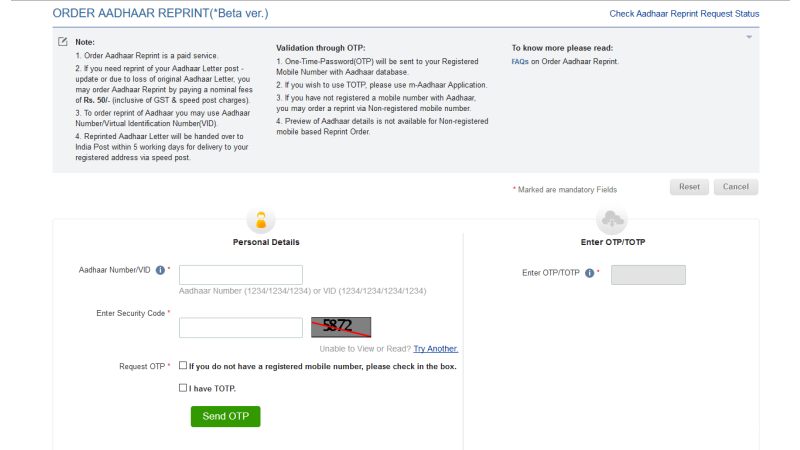Click the captcha security code image
Image resolution: width=800 pixels, height=450 pixels.
point(340,326)
